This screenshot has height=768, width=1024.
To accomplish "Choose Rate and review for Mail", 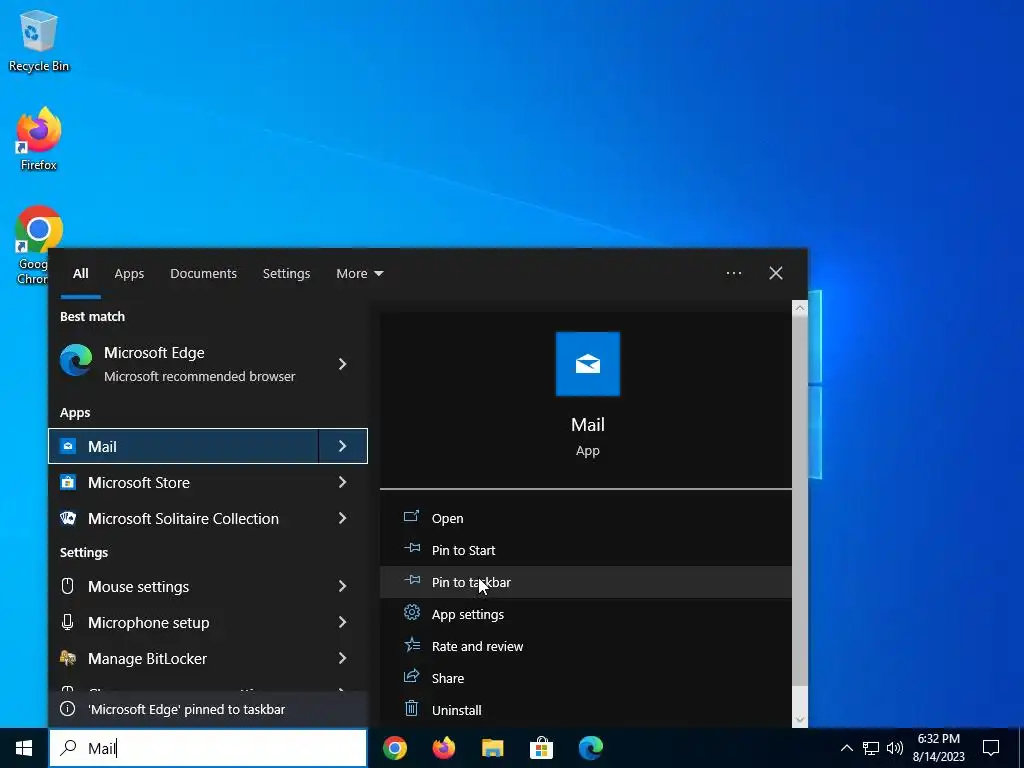I will point(585,646).
